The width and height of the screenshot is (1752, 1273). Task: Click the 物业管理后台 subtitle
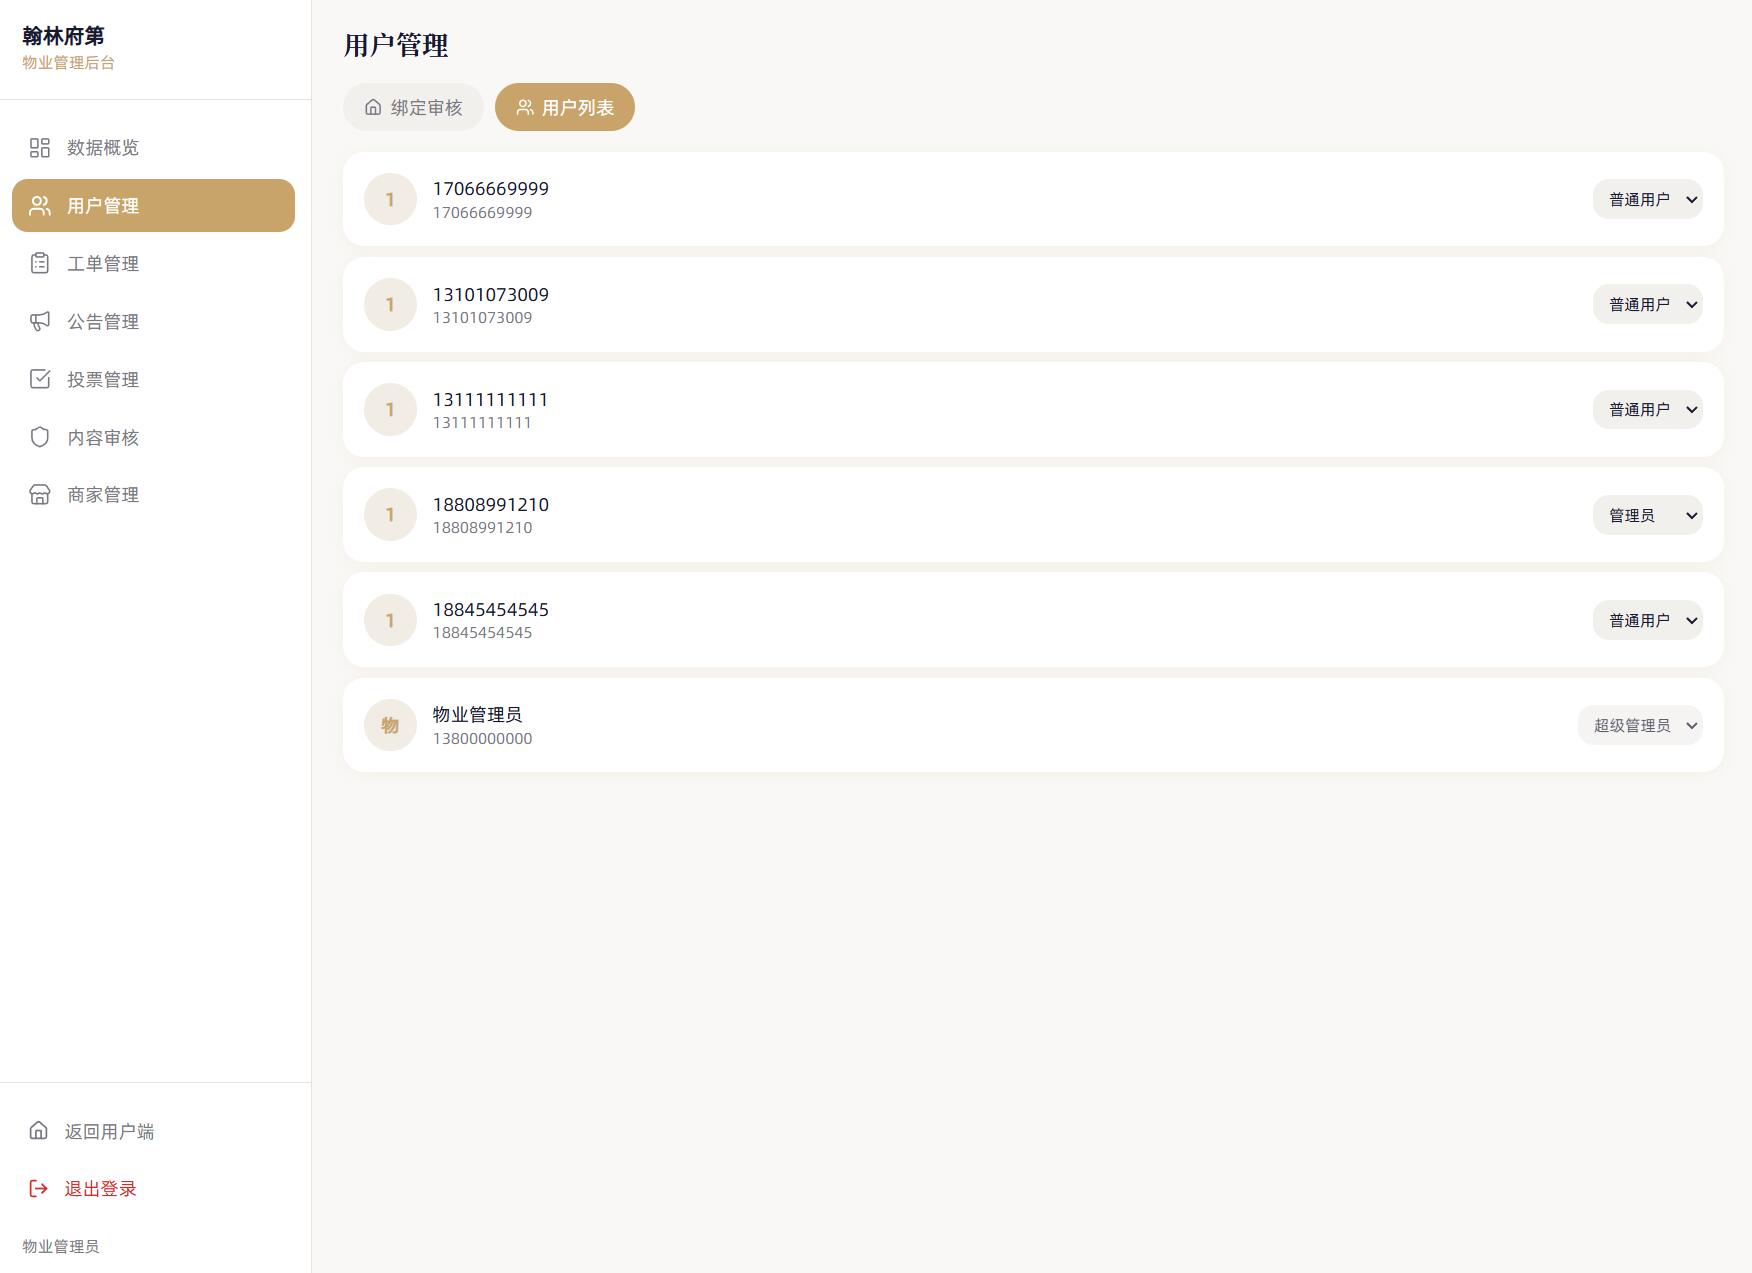[x=69, y=62]
